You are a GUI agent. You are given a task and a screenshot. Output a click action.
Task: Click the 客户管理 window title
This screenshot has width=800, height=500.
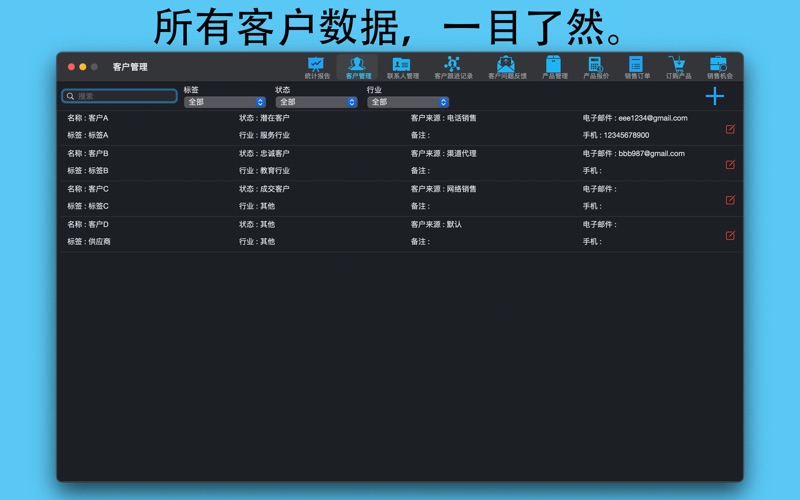(x=130, y=67)
